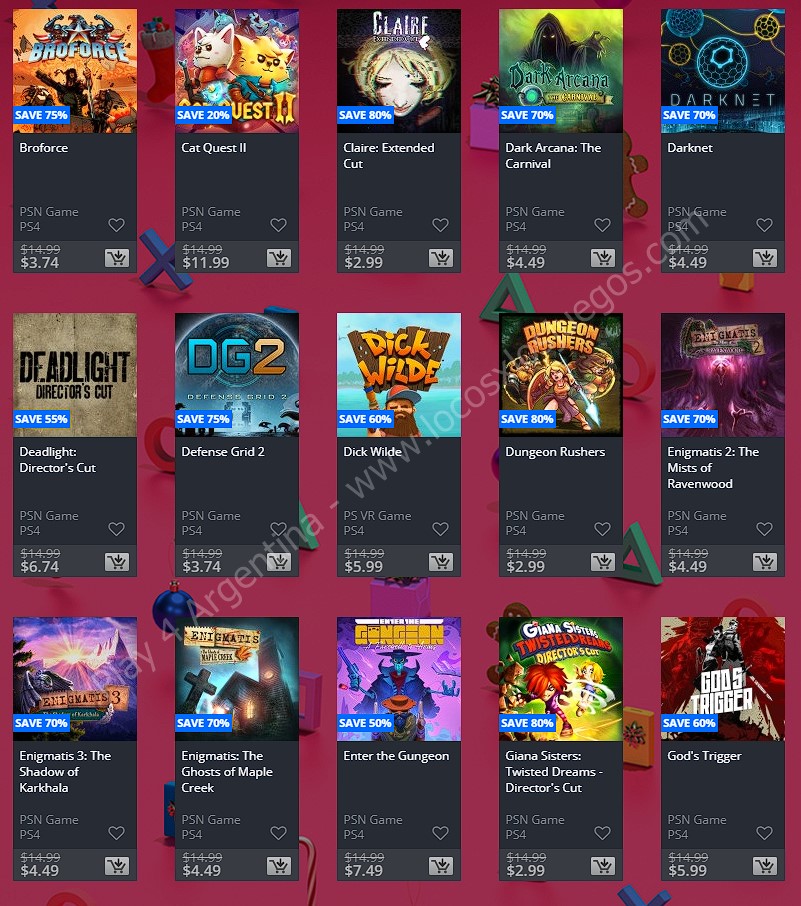Add God's Trigger to the cart
The height and width of the screenshot is (906, 801).
click(765, 866)
